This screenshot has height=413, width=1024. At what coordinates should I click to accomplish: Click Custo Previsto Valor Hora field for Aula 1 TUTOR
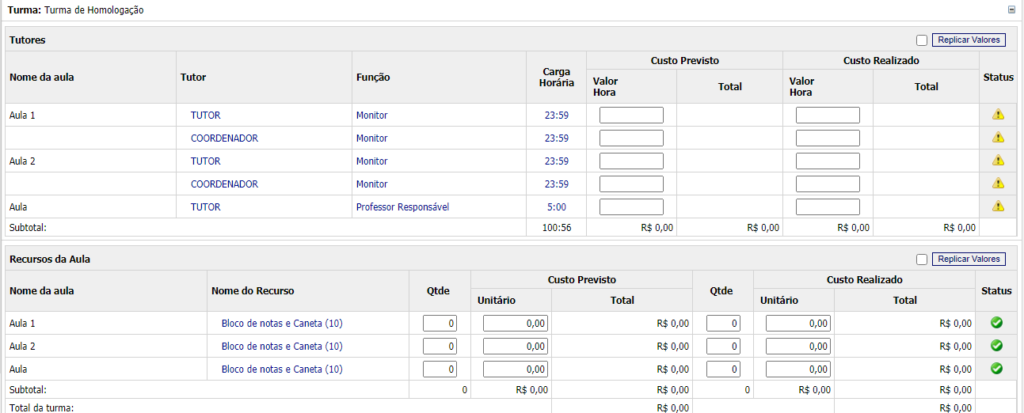tap(631, 115)
